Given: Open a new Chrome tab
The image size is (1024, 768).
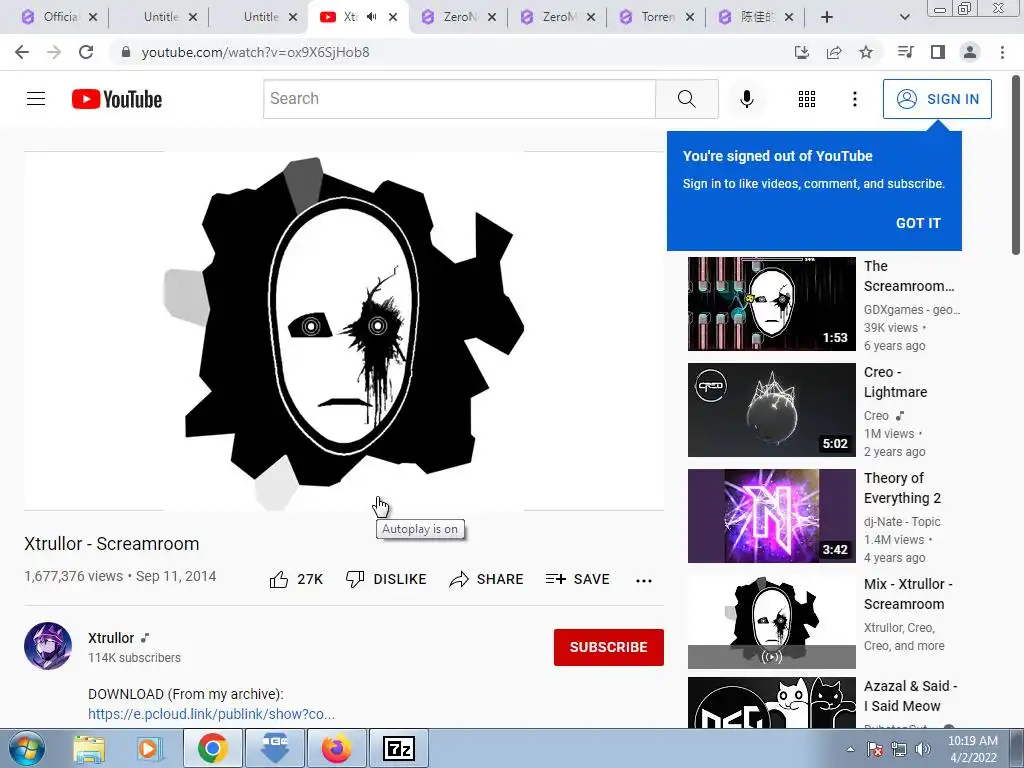Looking at the screenshot, I should point(827,17).
